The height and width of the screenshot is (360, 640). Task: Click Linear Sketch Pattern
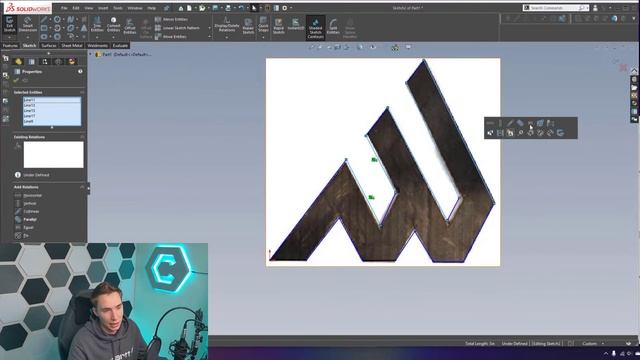tap(177, 28)
